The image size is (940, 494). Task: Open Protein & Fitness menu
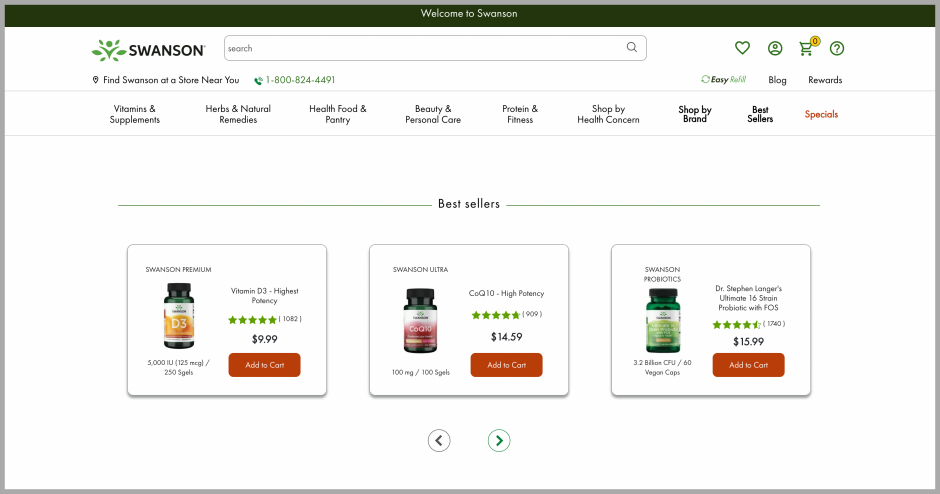[520, 114]
